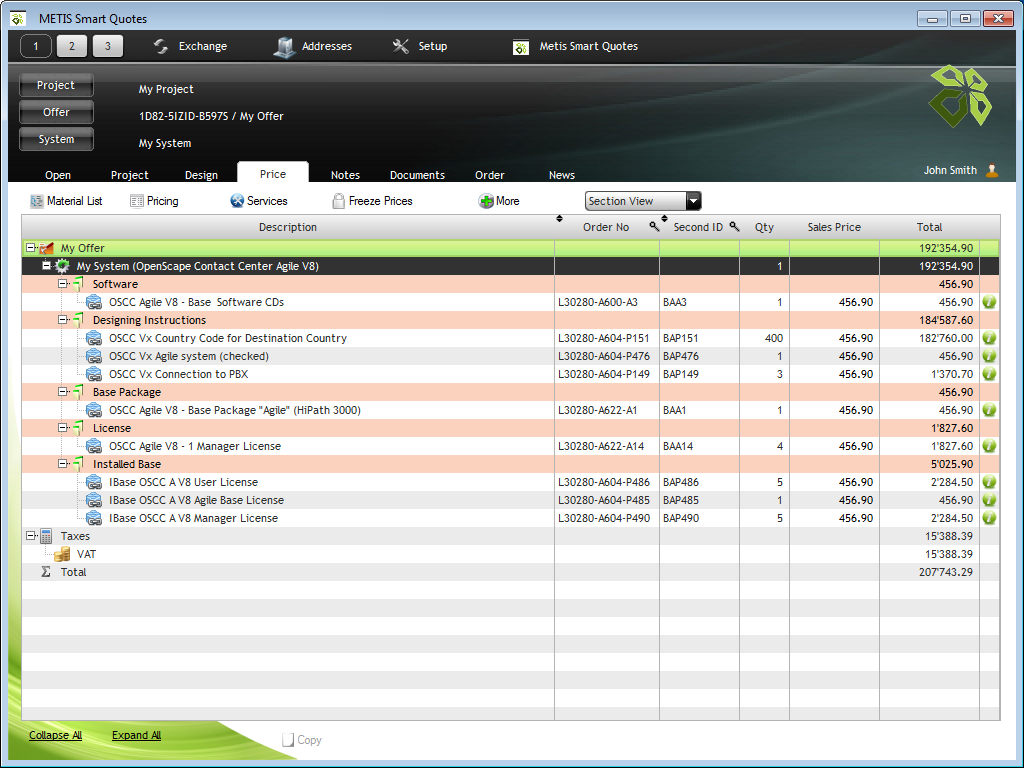Screen dimensions: 1024x768
Task: Collapse the Base Package section
Action: click(63, 391)
